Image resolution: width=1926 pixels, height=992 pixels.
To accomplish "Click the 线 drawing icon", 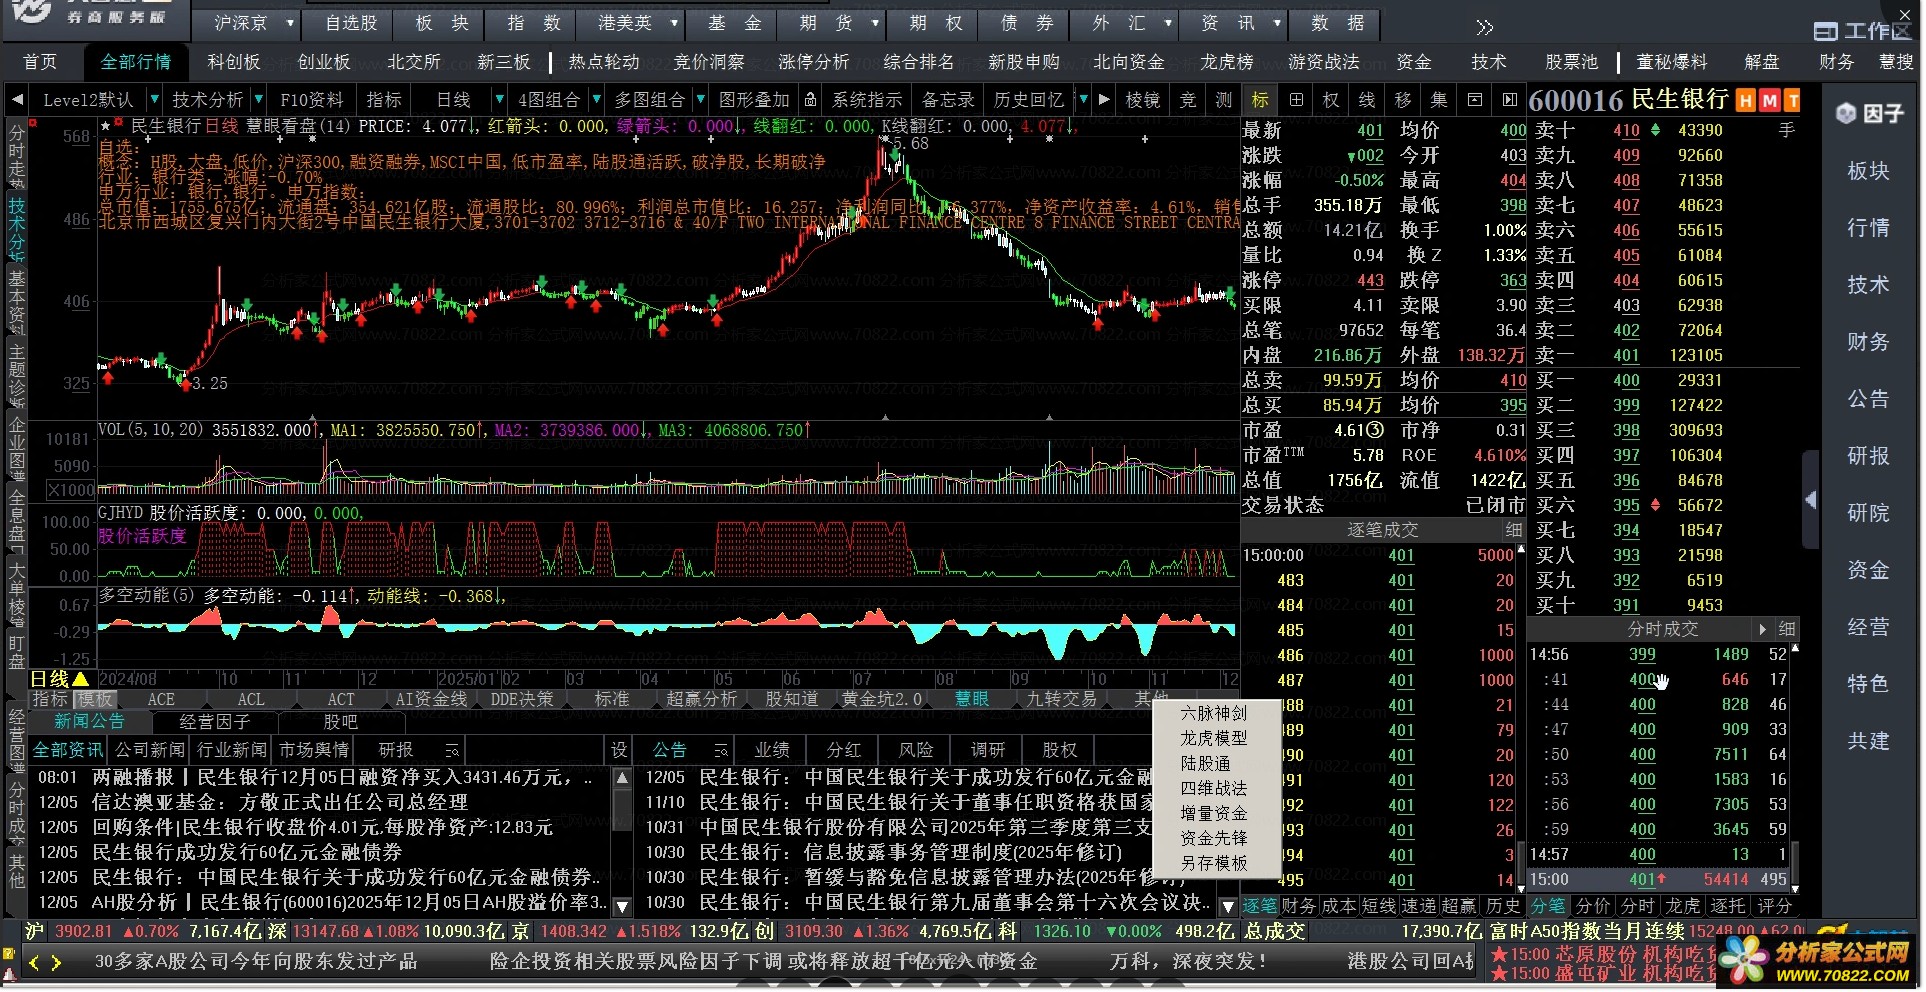I will 1367,100.
